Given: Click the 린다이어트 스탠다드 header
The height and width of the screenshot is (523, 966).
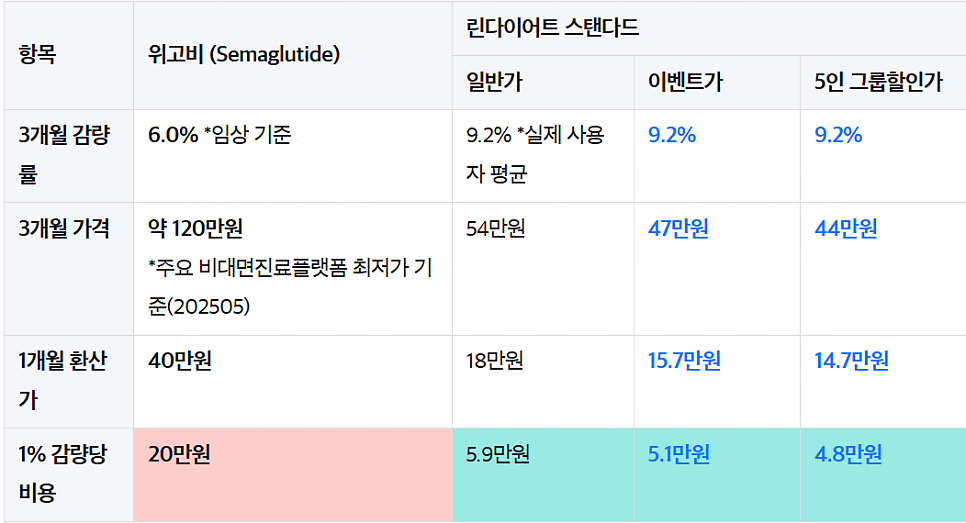Looking at the screenshot, I should pos(553,28).
